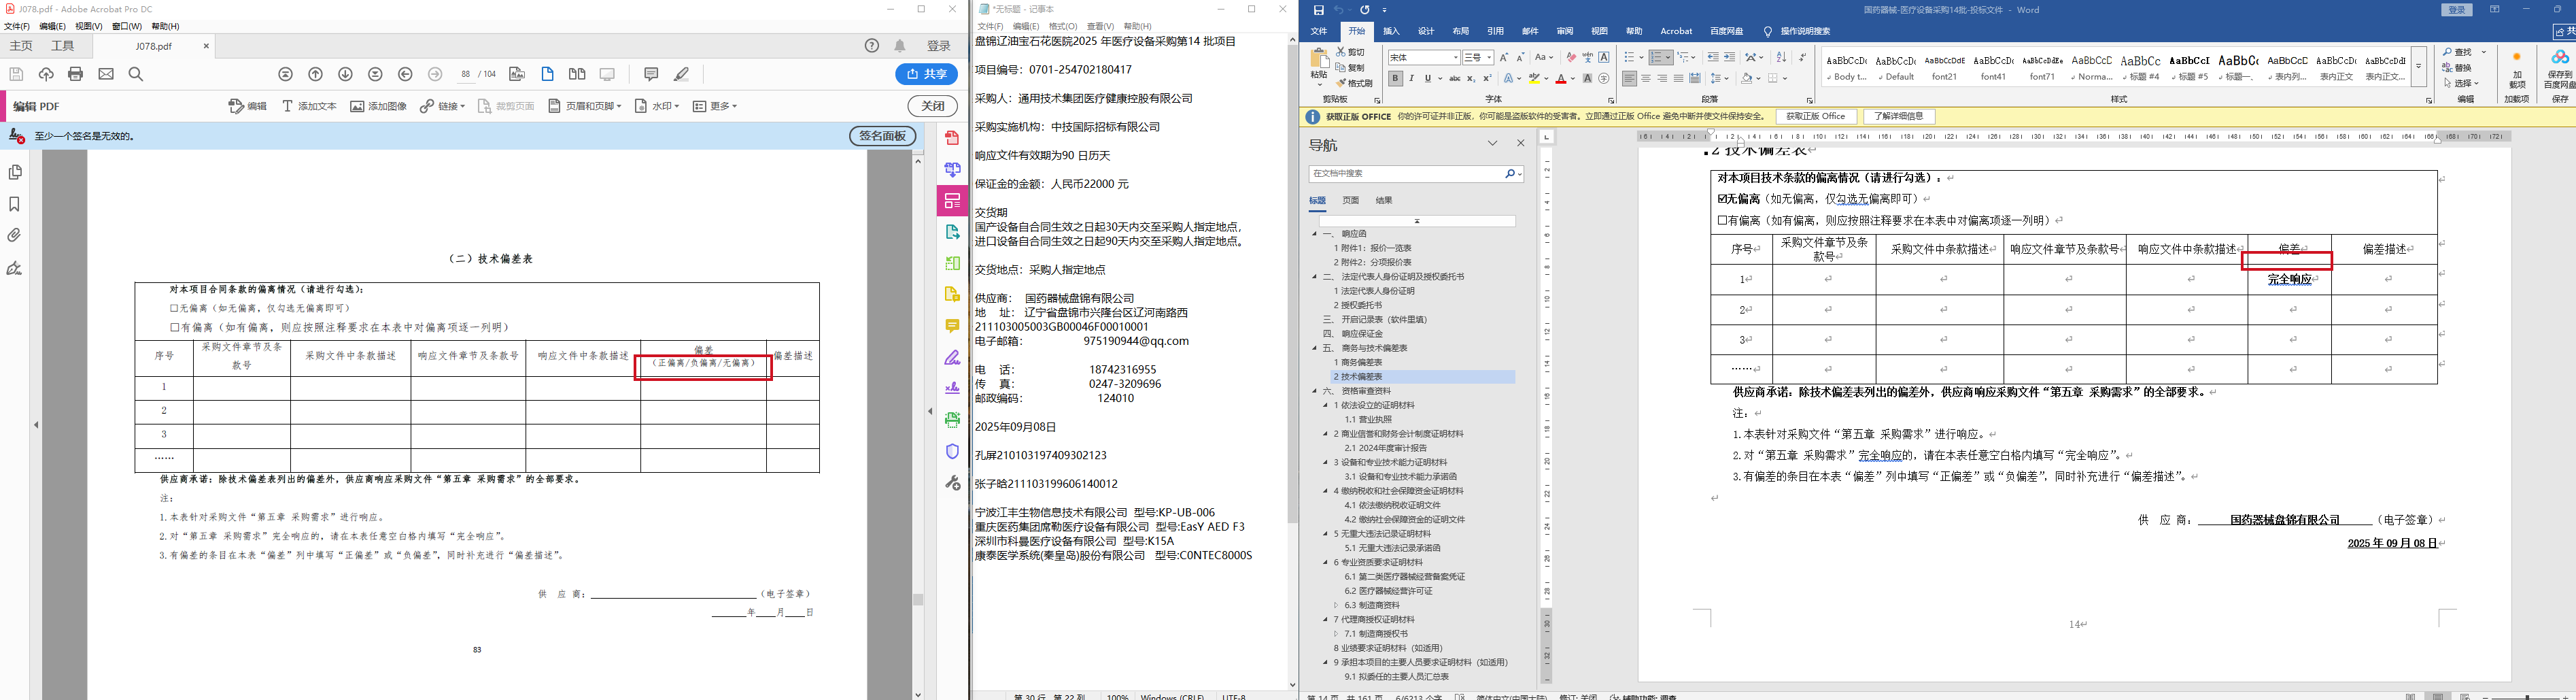2576x700 pixels.
Task: Click the notification bell in Acrobat
Action: point(900,46)
